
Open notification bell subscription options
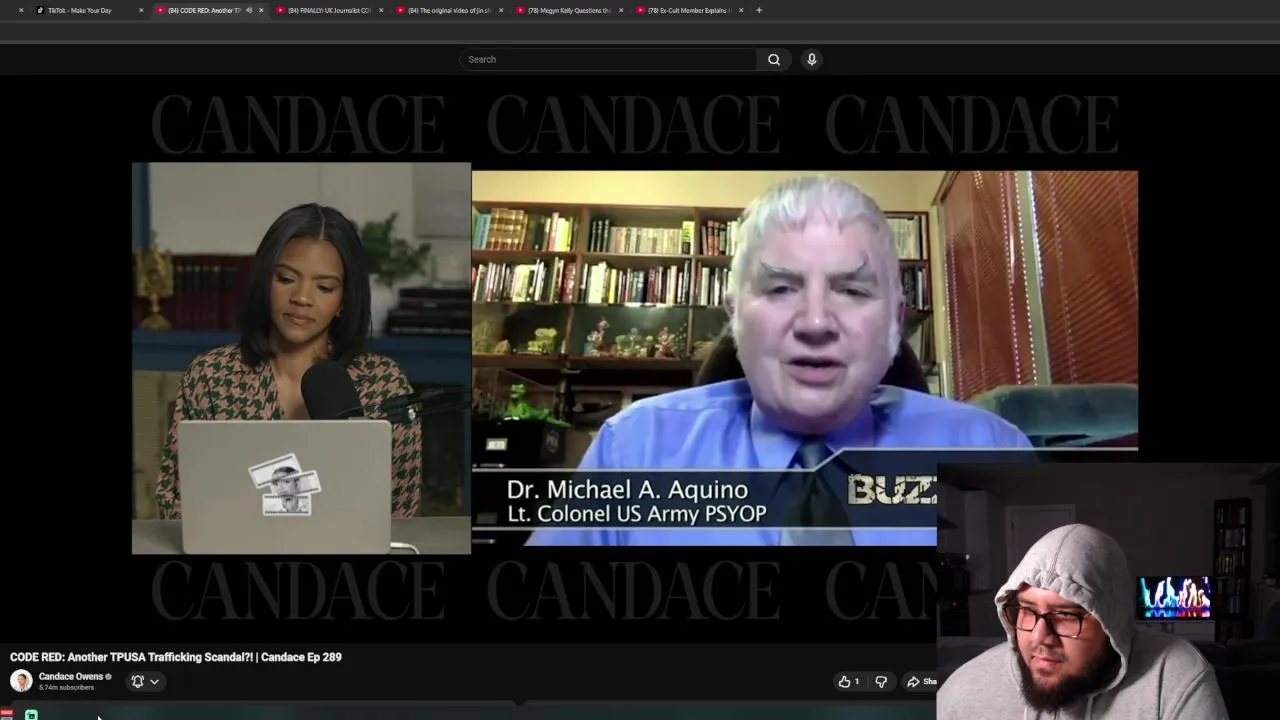pyautogui.click(x=145, y=681)
